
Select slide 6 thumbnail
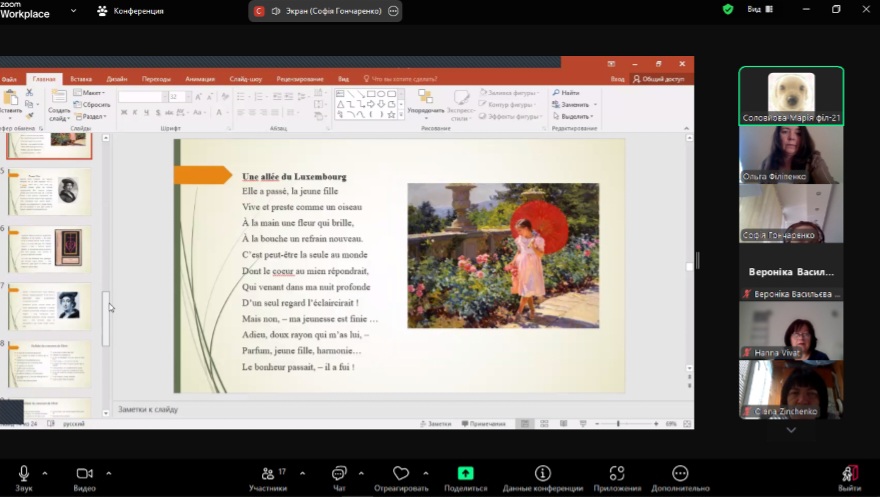tap(49, 249)
